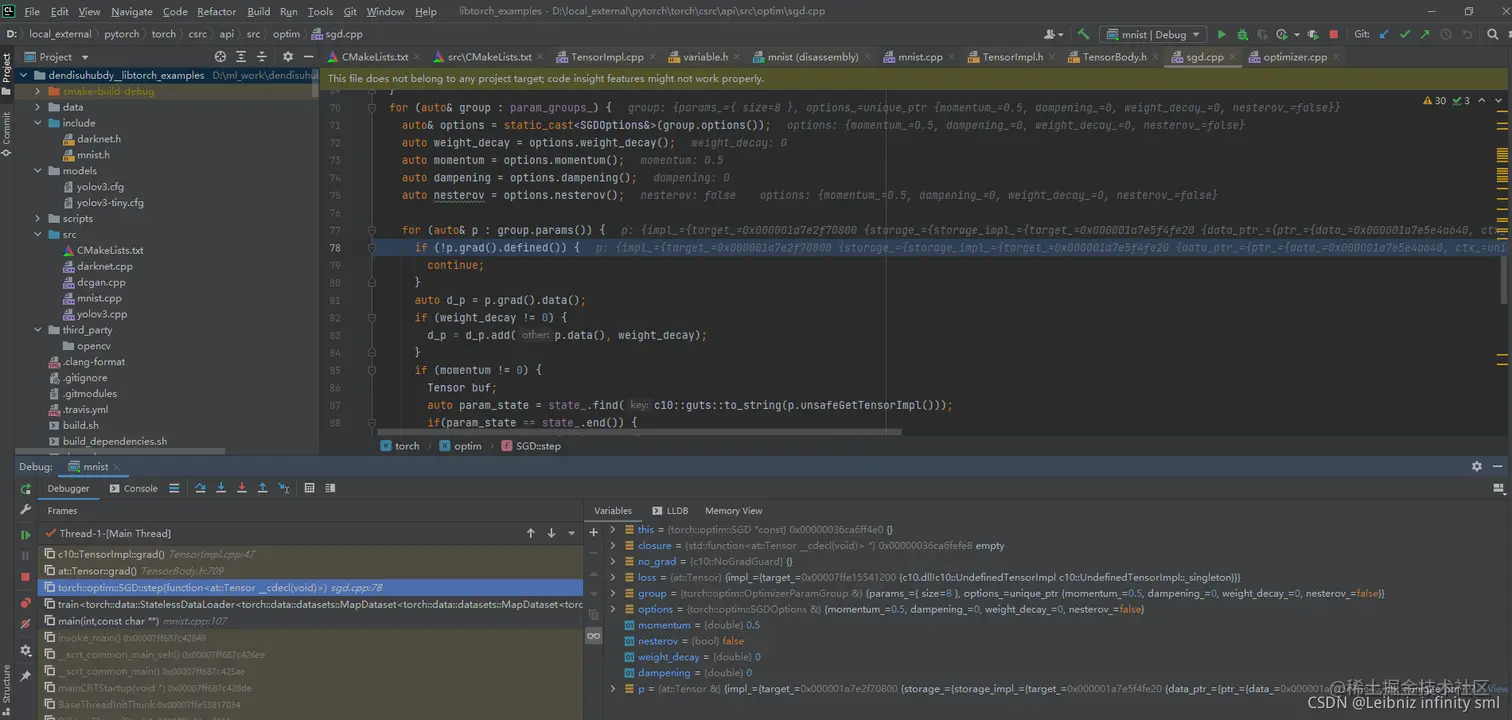Screen dimensions: 1512x720
Task: Expand the cmake-build-debug folder
Action: [38, 91]
